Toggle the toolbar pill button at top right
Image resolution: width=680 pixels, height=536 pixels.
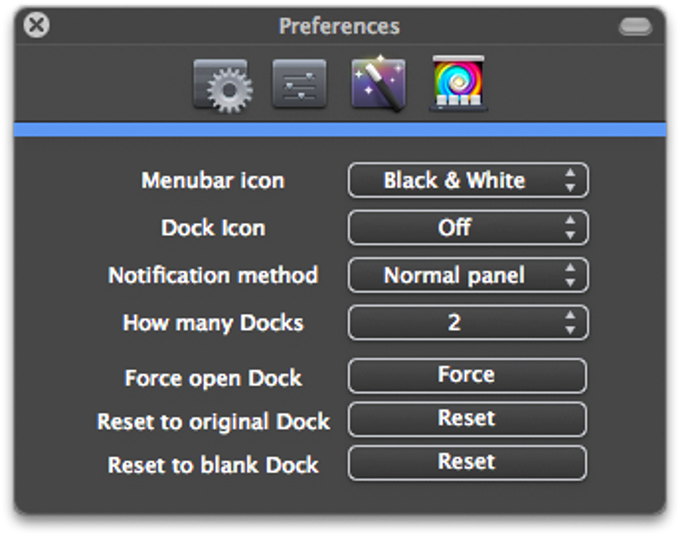pyautogui.click(x=635, y=26)
